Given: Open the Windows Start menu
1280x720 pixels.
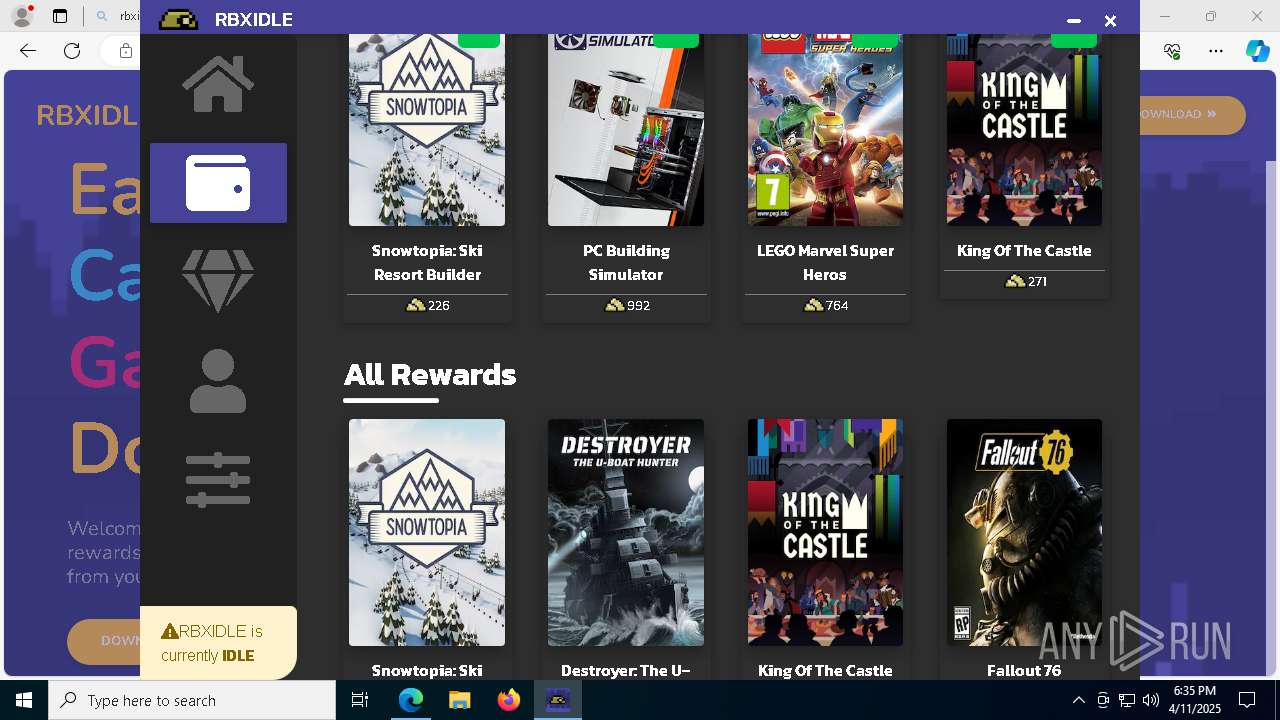Looking at the screenshot, I should click(24, 700).
